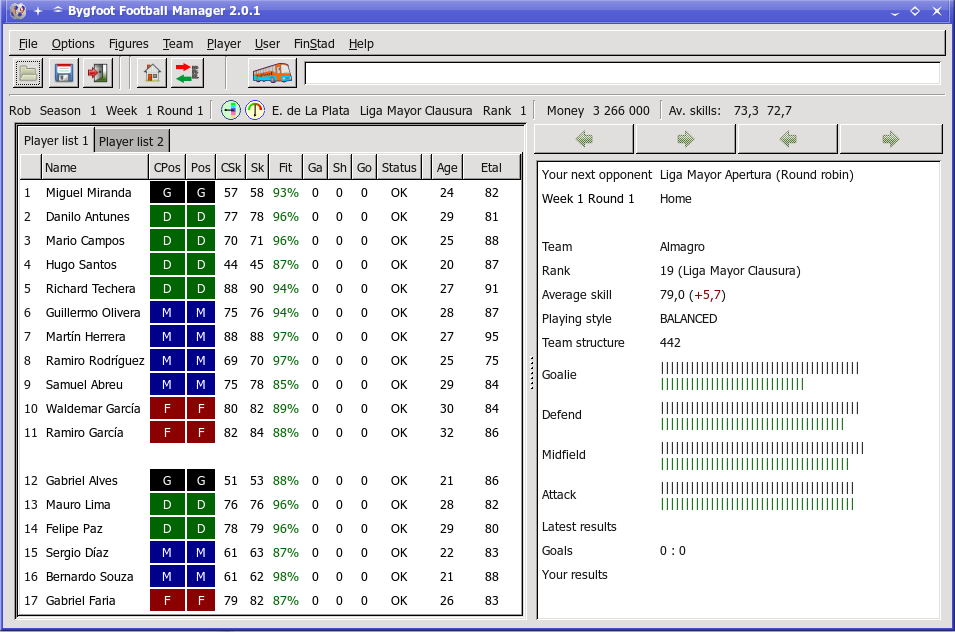This screenshot has height=632, width=955.
Task: Select player Ramiro Rodríguez
Action: pyautogui.click(x=271, y=361)
